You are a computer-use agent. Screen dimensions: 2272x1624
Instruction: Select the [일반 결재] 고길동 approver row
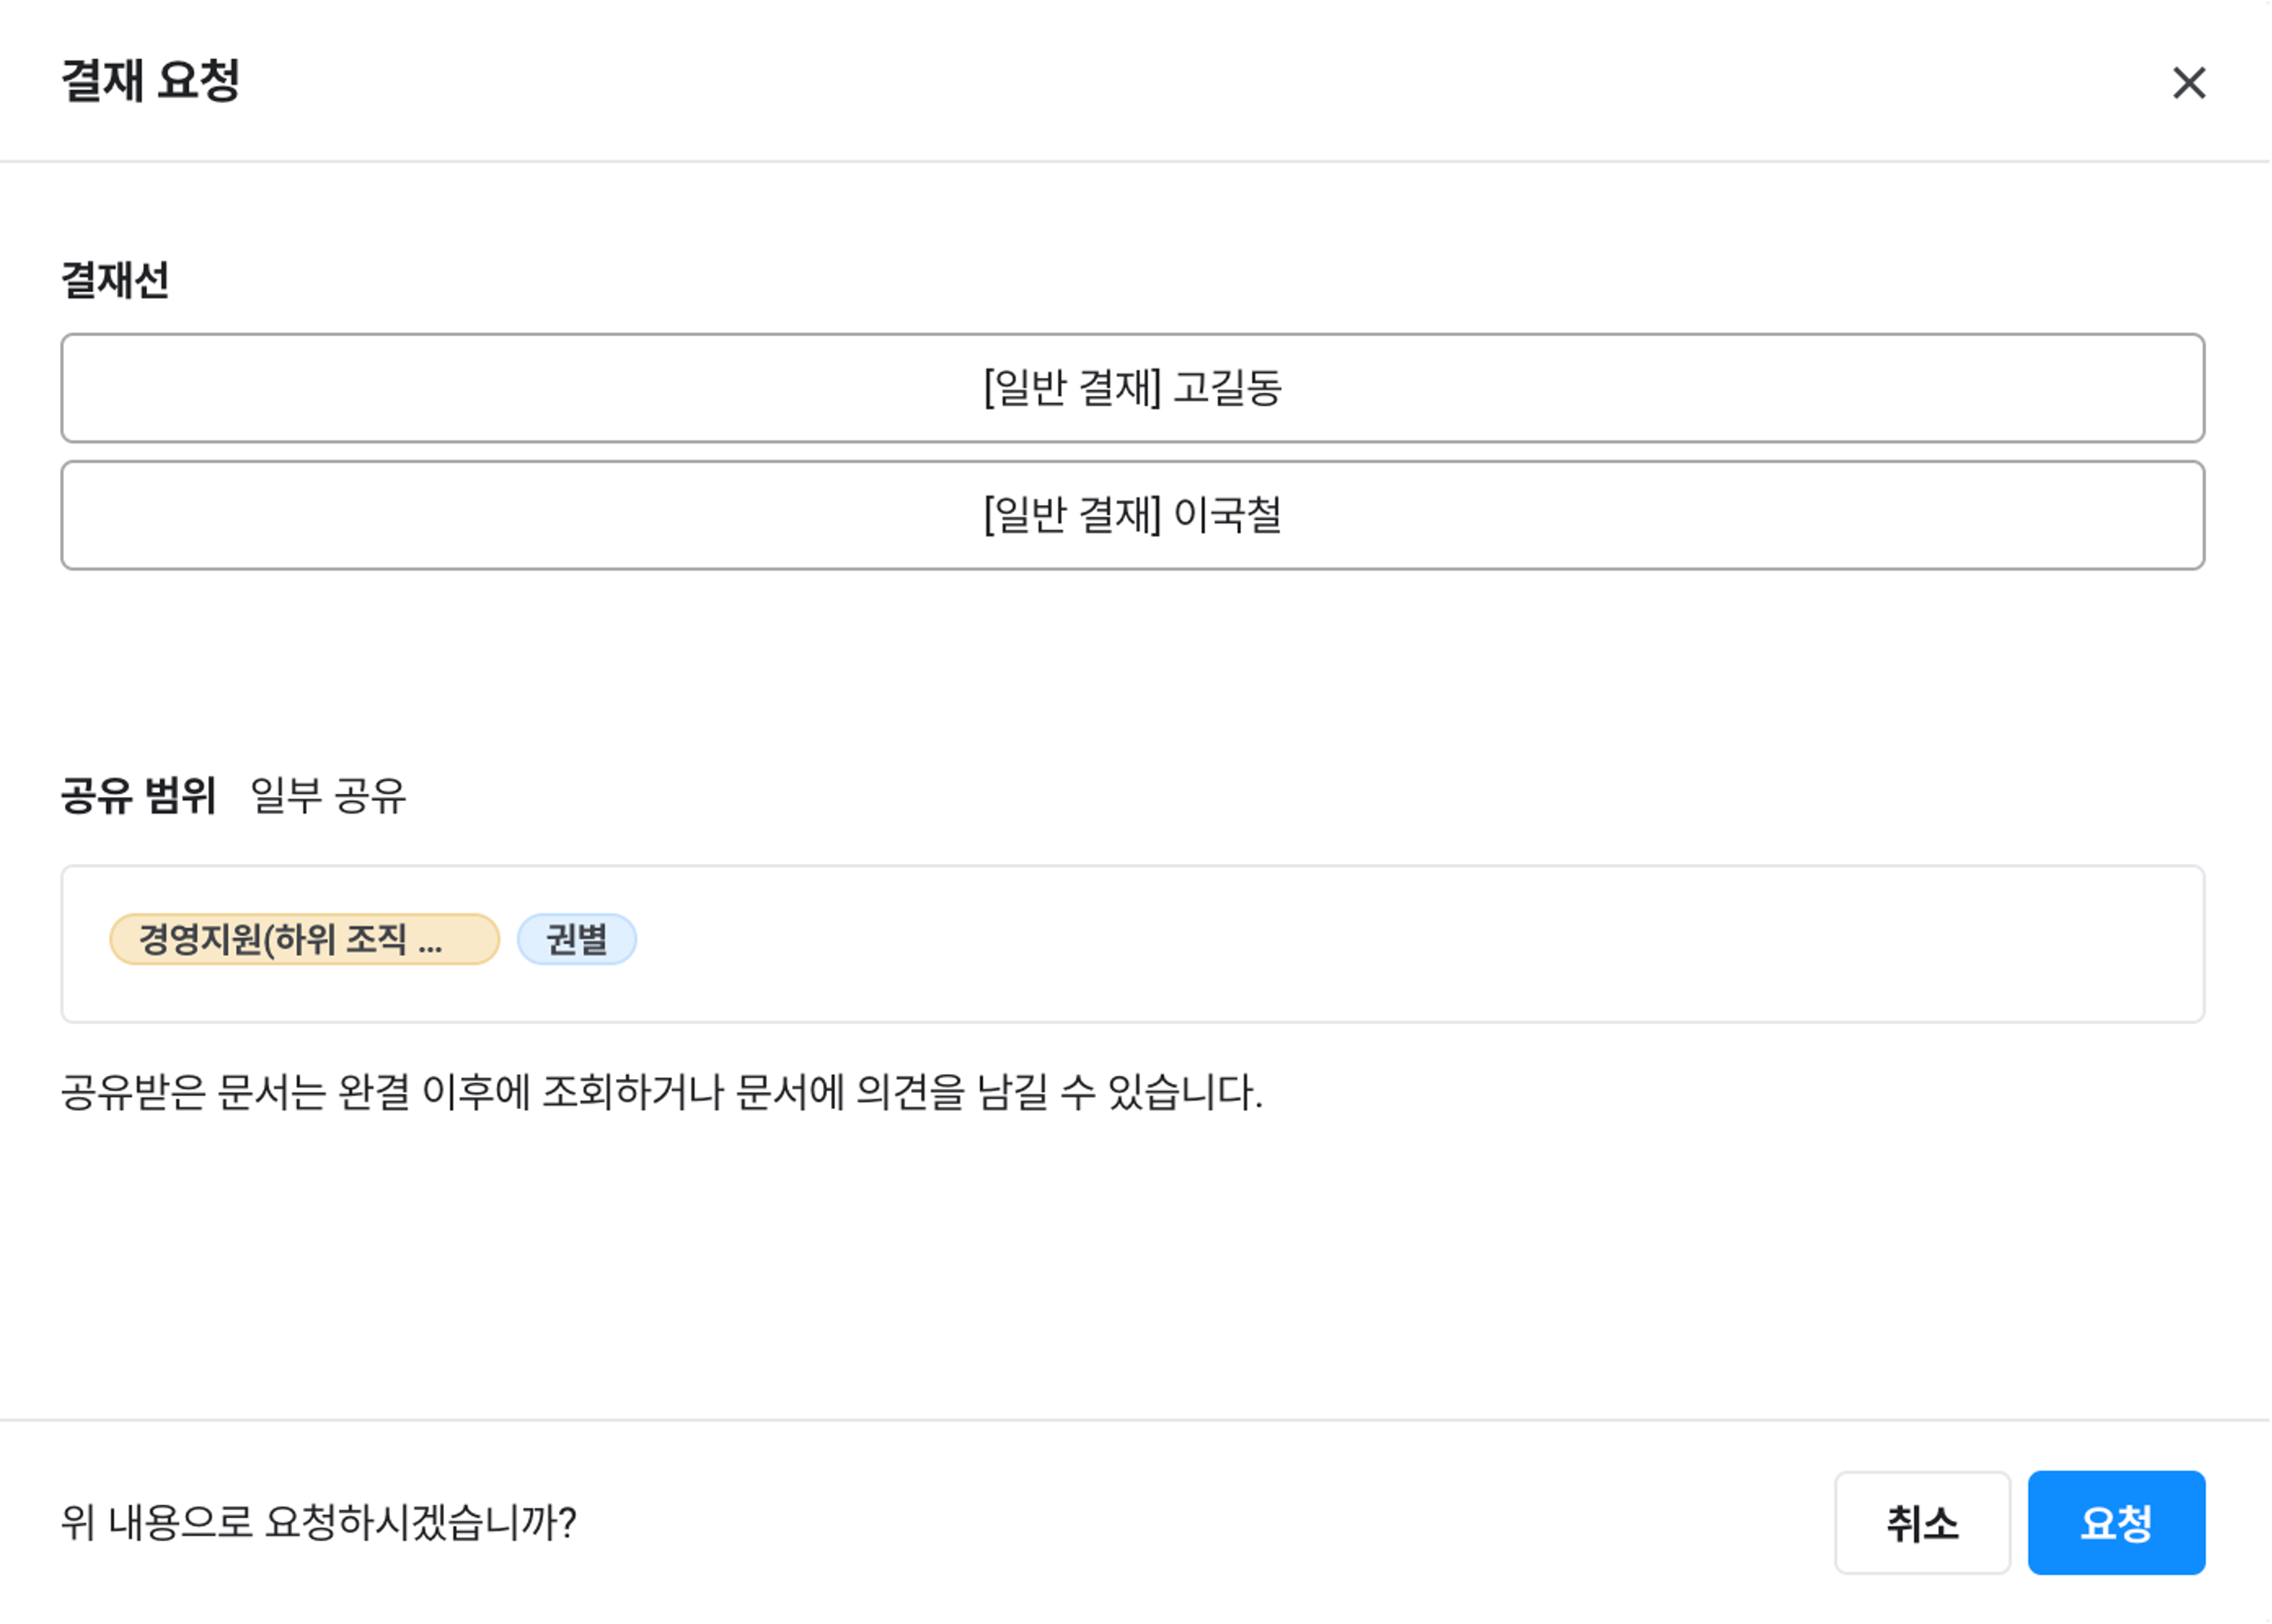1132,388
